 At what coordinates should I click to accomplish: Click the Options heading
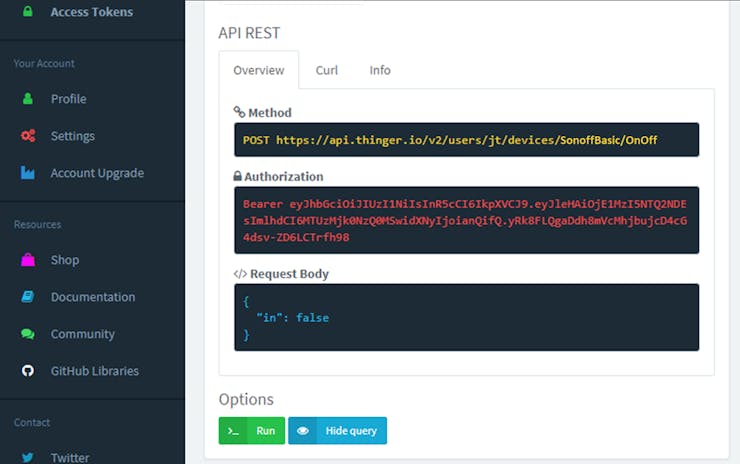click(246, 399)
